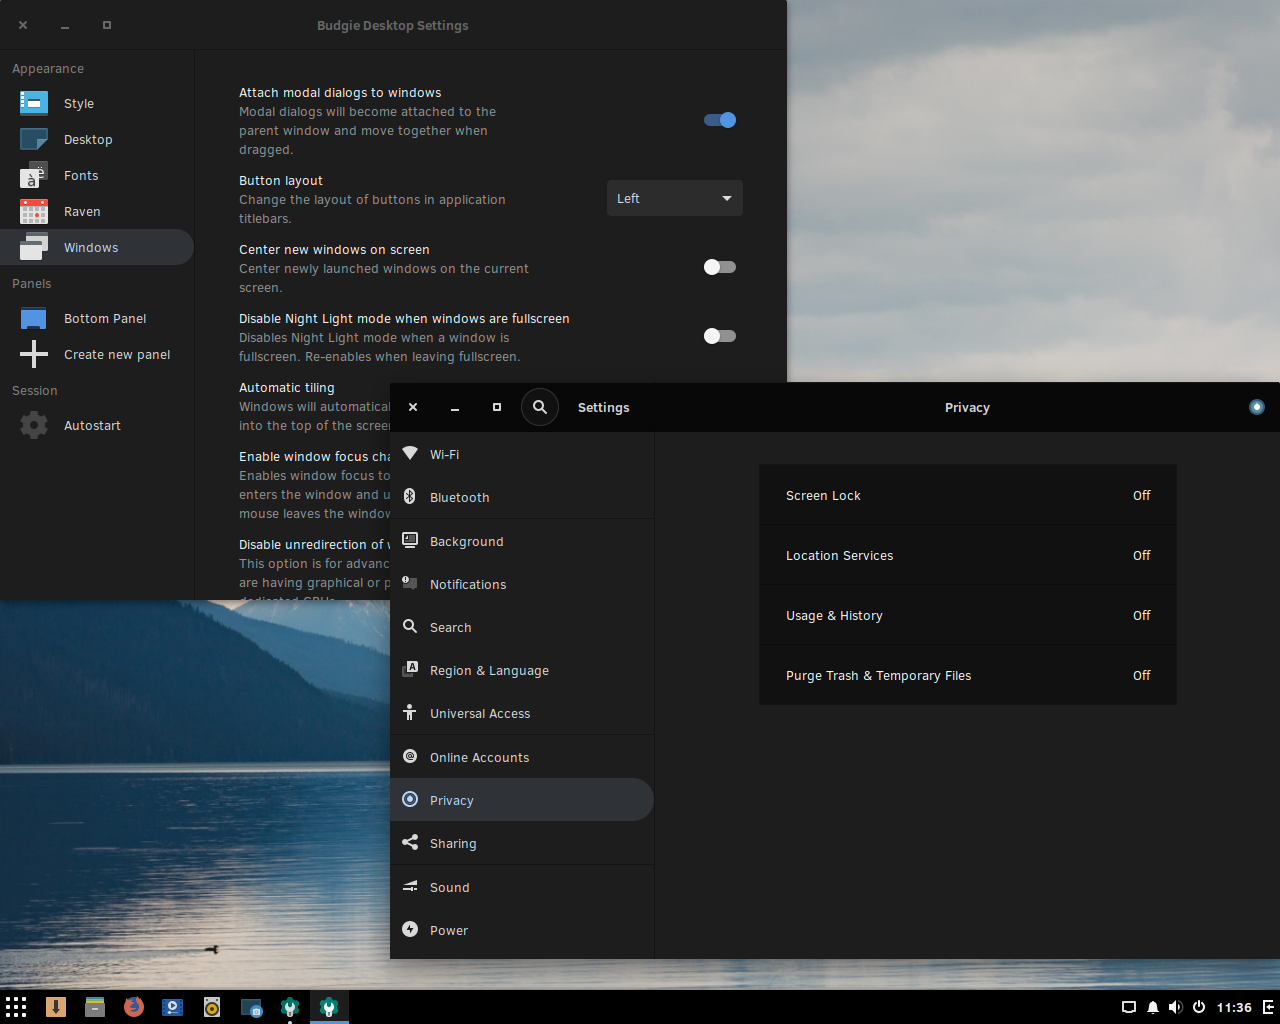The width and height of the screenshot is (1280, 1024).
Task: Select Search item in Settings sidebar
Action: pos(522,627)
